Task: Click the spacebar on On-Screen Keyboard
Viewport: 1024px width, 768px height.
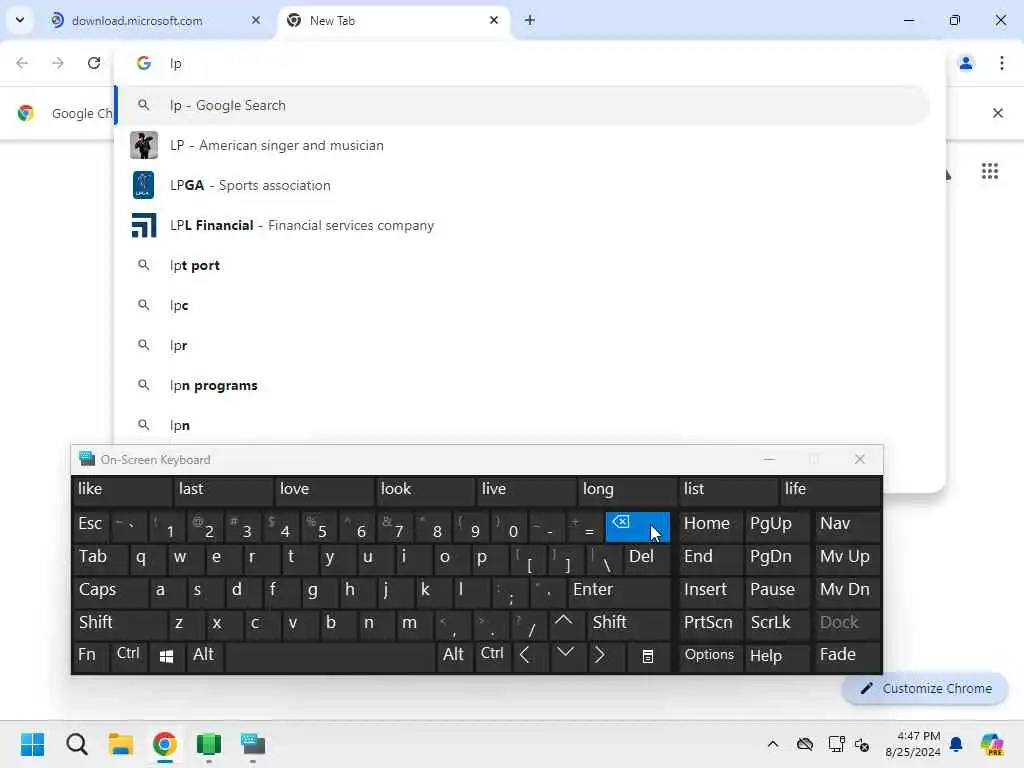Action: point(330,656)
